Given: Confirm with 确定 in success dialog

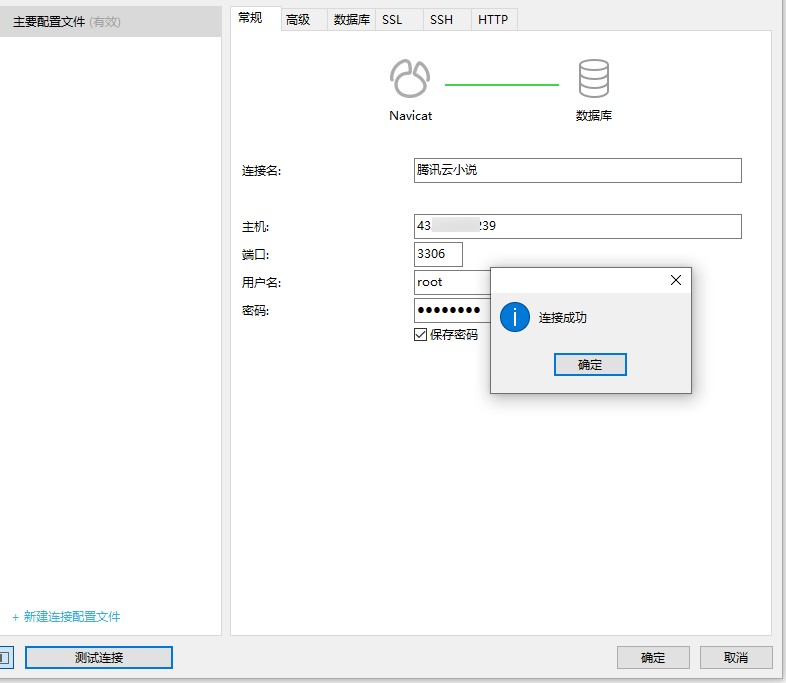Looking at the screenshot, I should coord(590,364).
